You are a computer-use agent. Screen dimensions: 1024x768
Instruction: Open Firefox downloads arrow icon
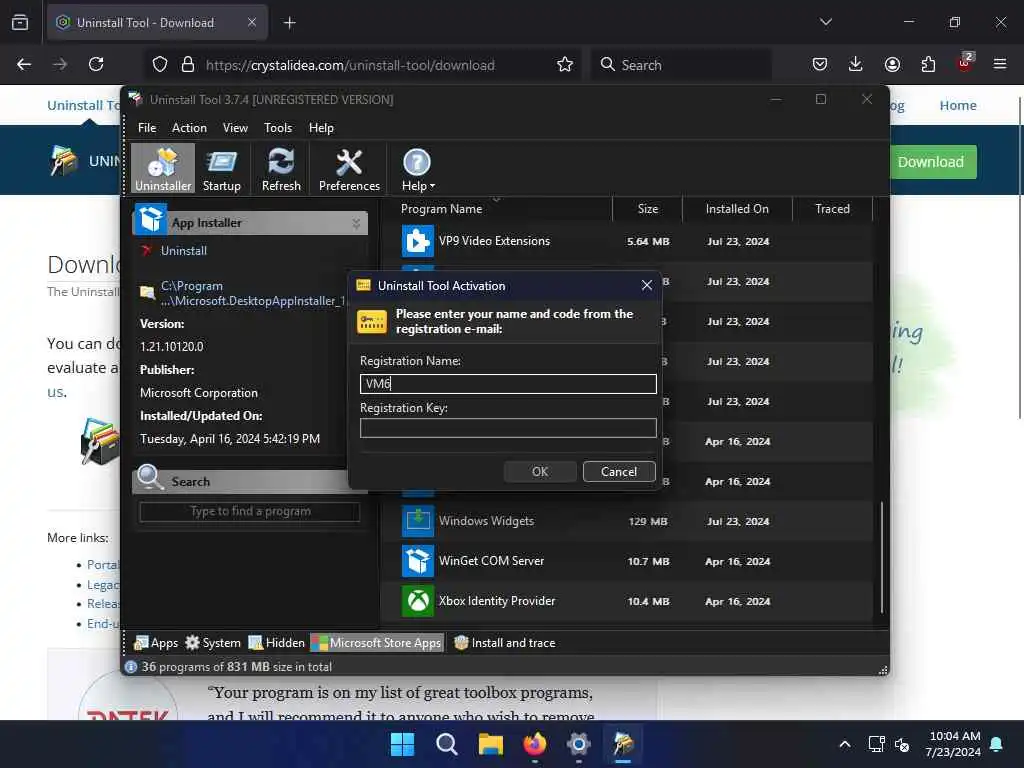pyautogui.click(x=856, y=64)
